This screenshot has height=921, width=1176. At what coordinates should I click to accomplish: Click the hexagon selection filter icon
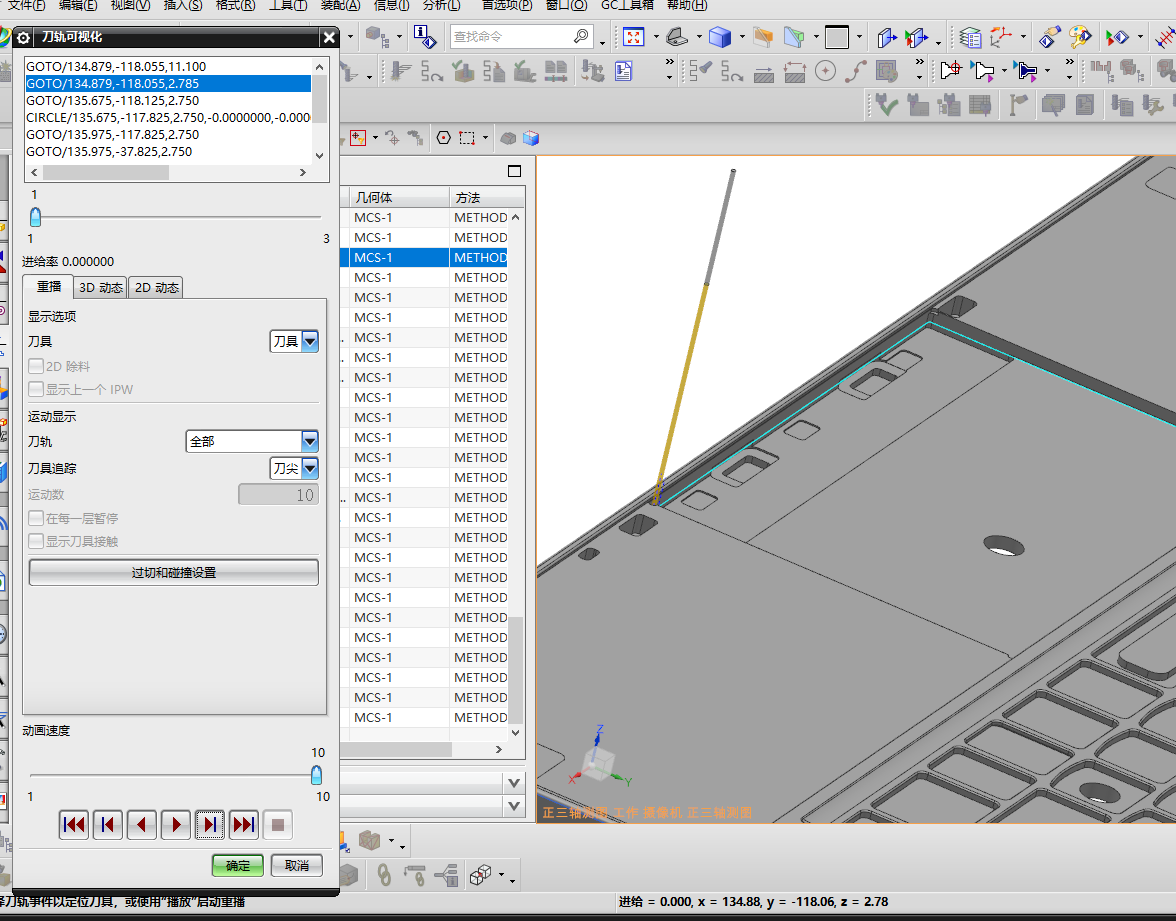click(443, 138)
